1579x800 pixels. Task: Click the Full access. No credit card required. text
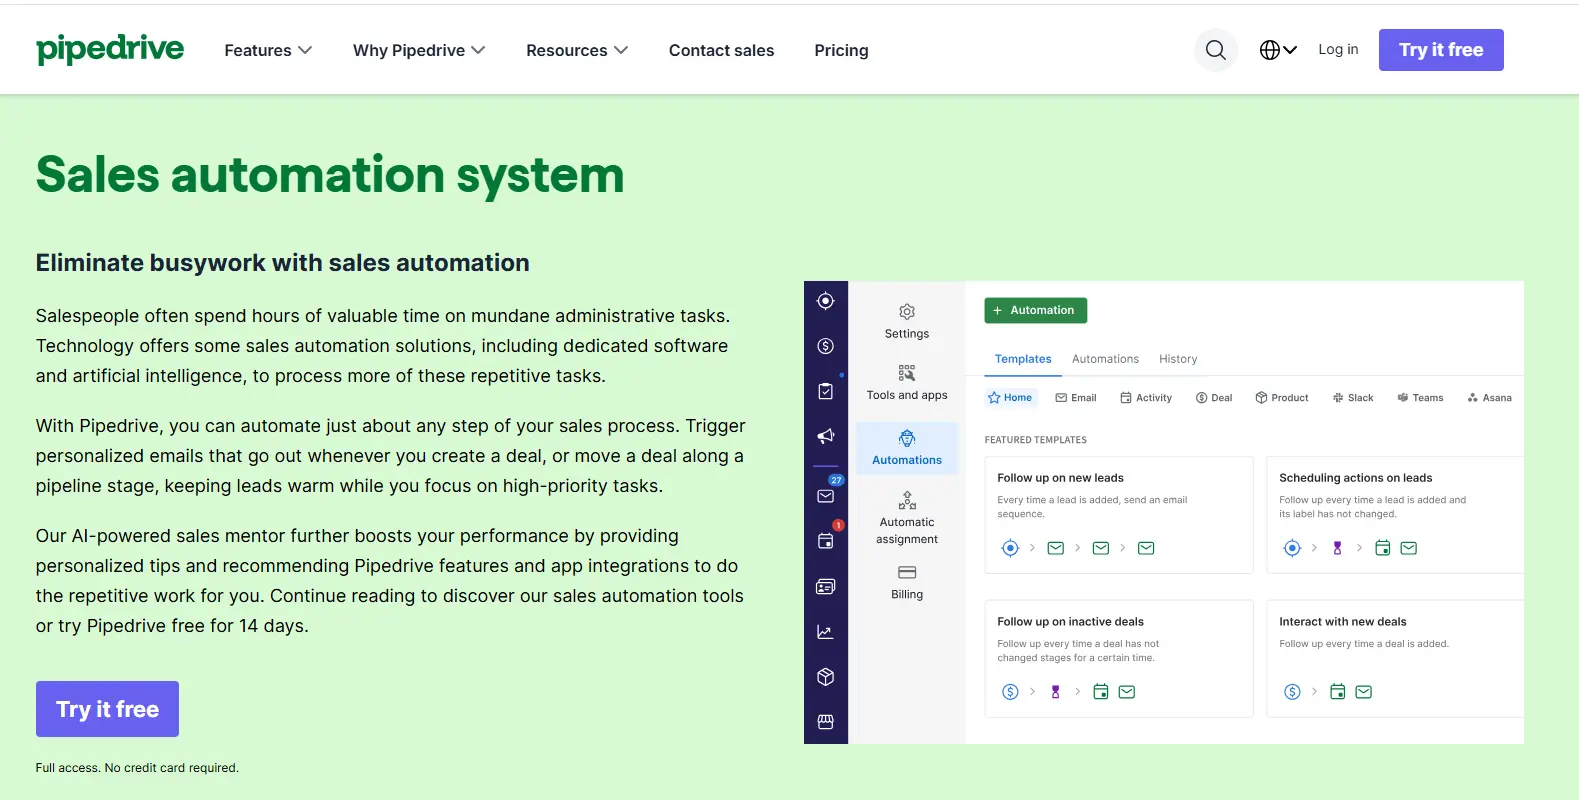pos(137,768)
